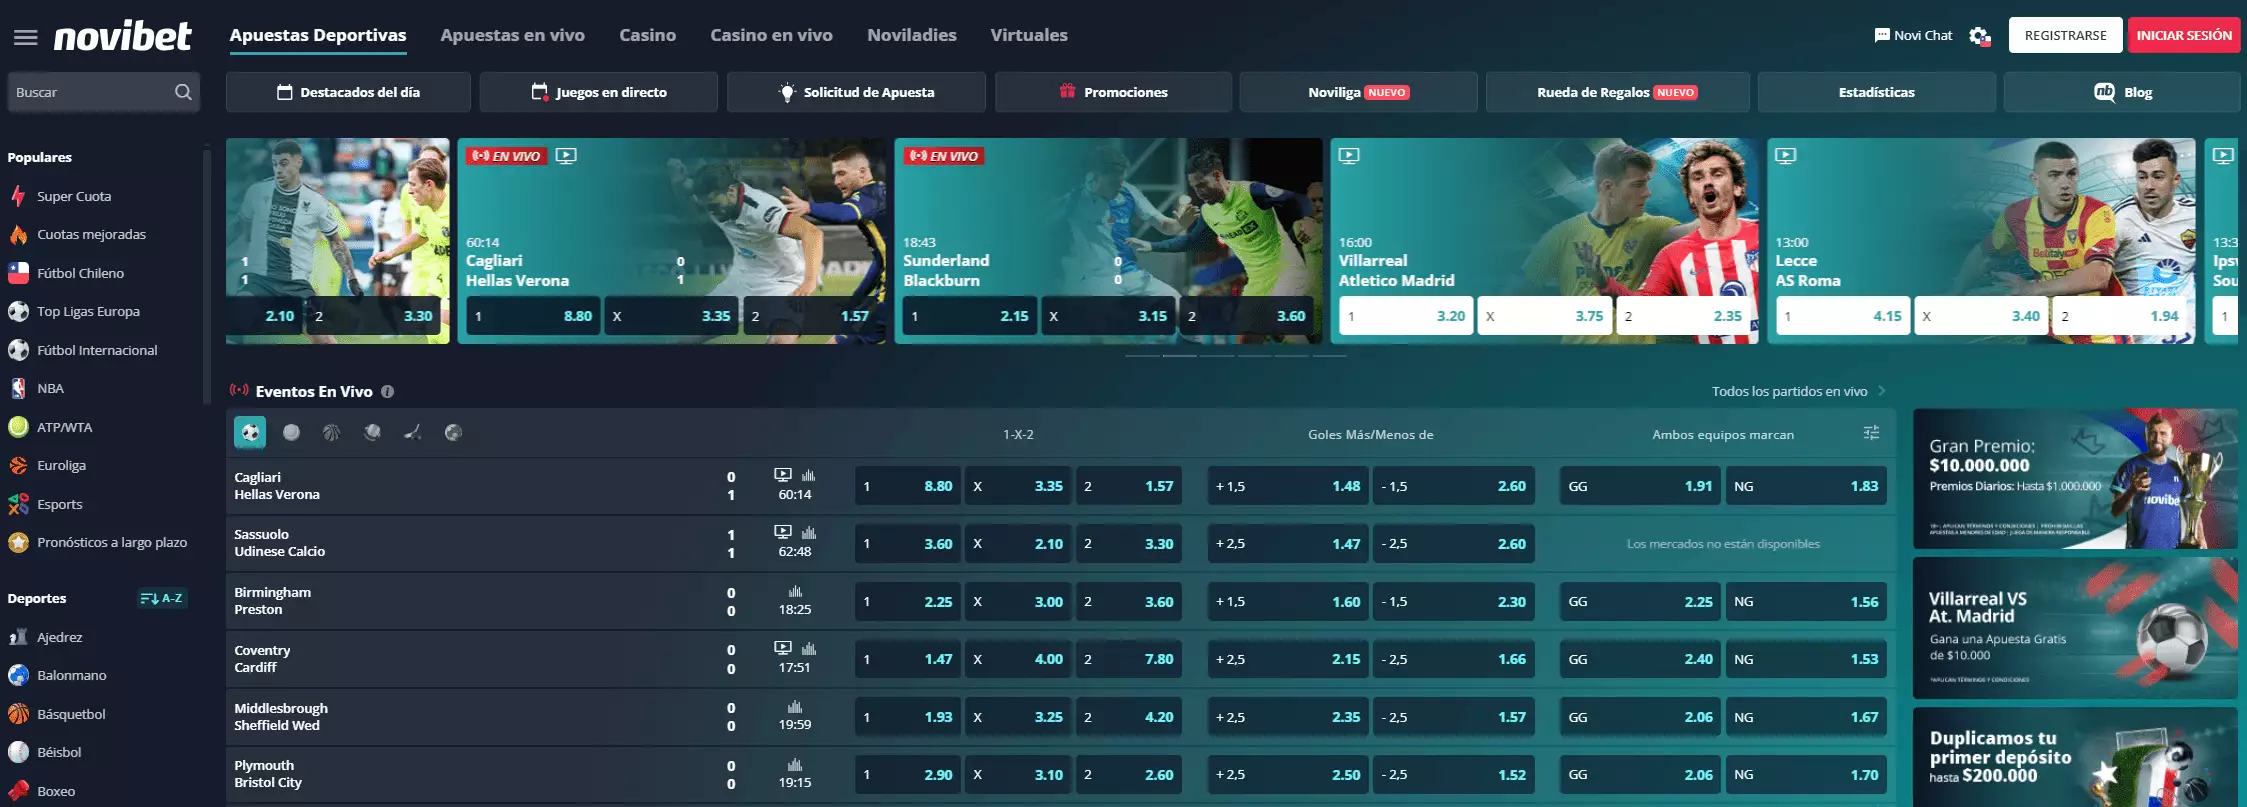The image size is (2247, 807).
Task: Open Coventry match statistics icon
Action: (809, 648)
